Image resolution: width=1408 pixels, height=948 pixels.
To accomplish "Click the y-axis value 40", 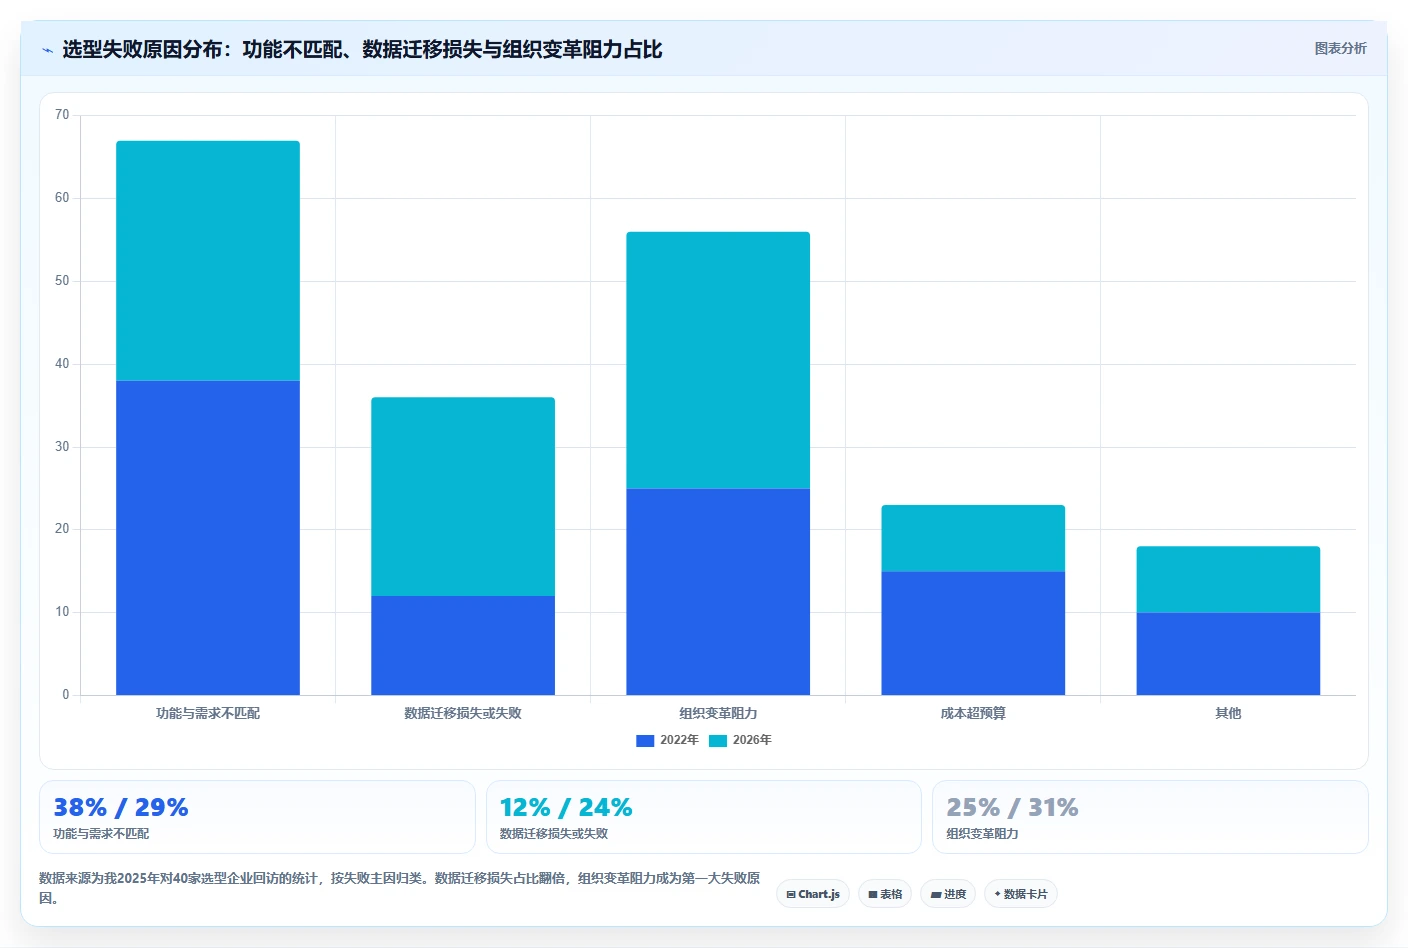I will pyautogui.click(x=62, y=364).
